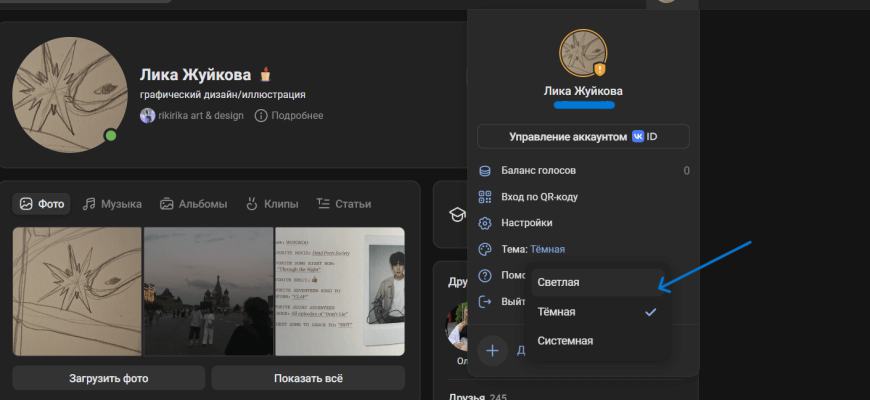The image size is (870, 400).
Task: Open the Red Square photo thumbnail
Action: tap(208, 291)
